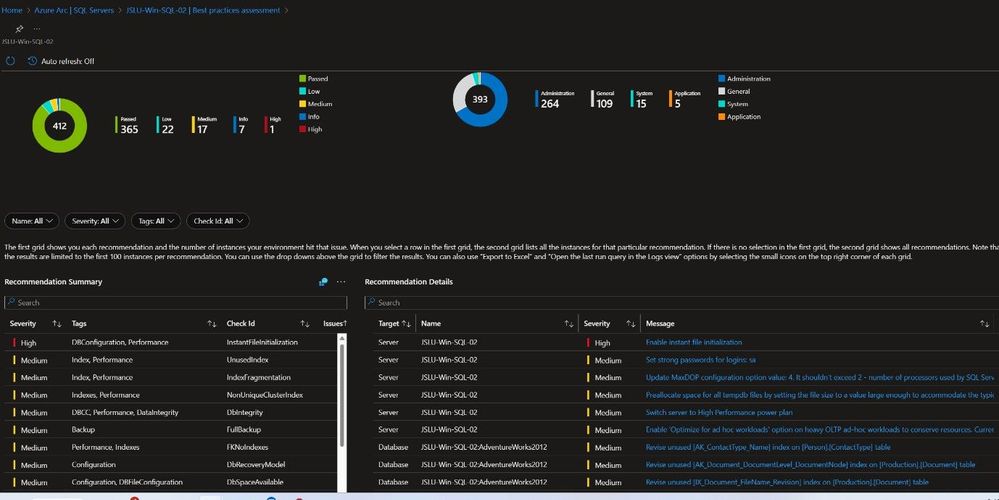The height and width of the screenshot is (500, 999).
Task: Open 'Optimize for ad hoc workloads' message link
Action: [820, 429]
